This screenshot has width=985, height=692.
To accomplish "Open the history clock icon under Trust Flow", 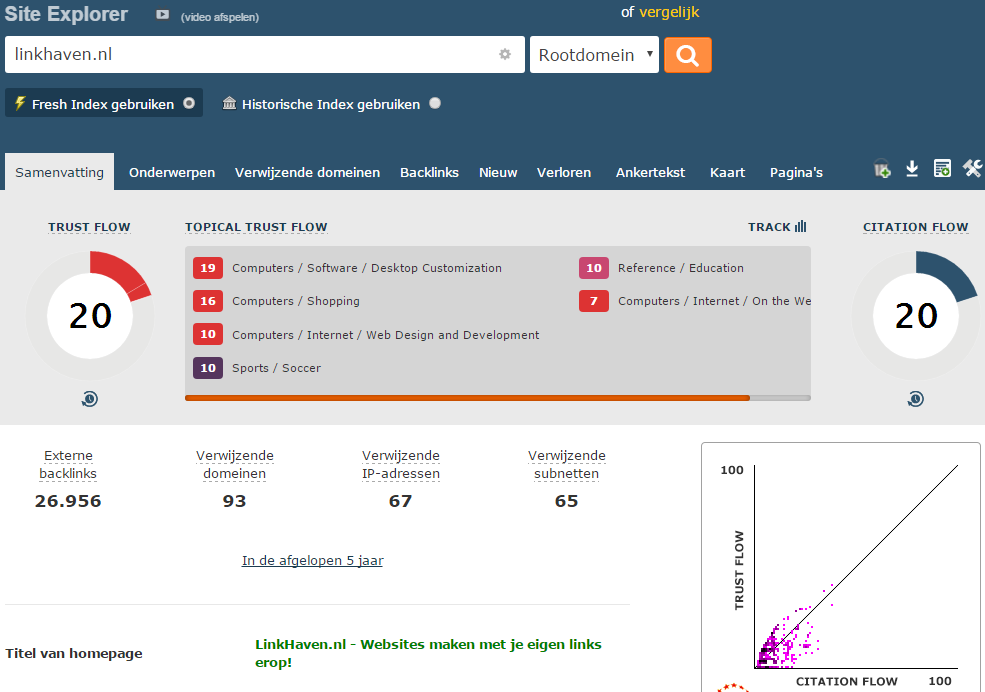I will pyautogui.click(x=90, y=399).
